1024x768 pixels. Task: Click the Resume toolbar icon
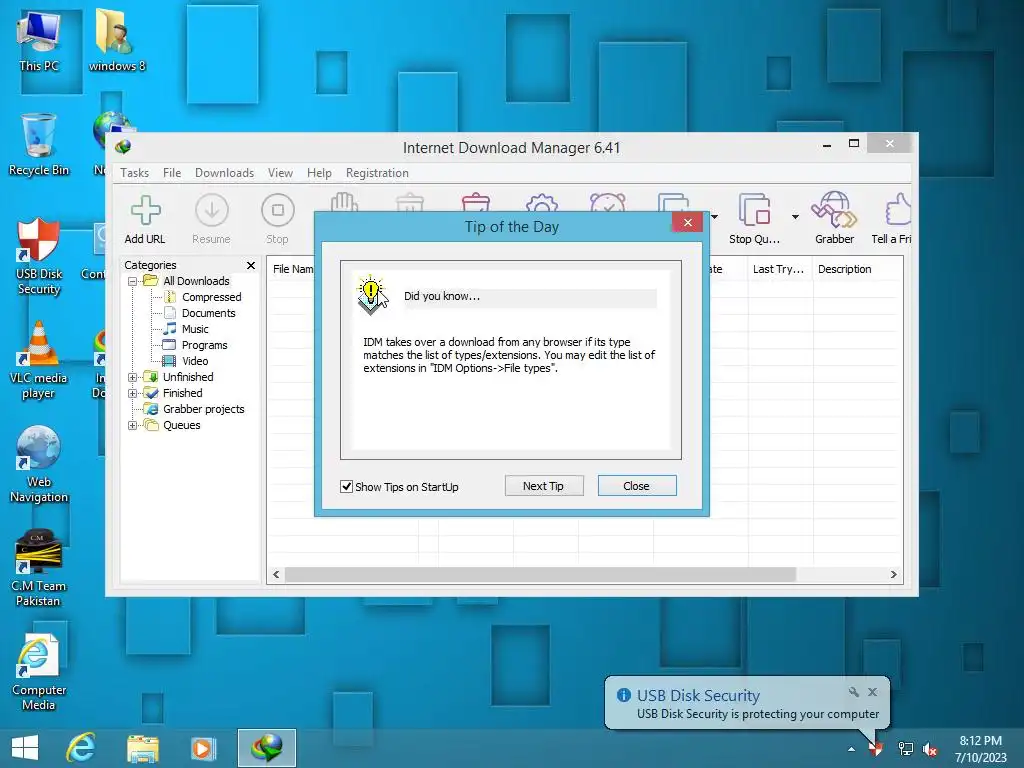point(212,220)
